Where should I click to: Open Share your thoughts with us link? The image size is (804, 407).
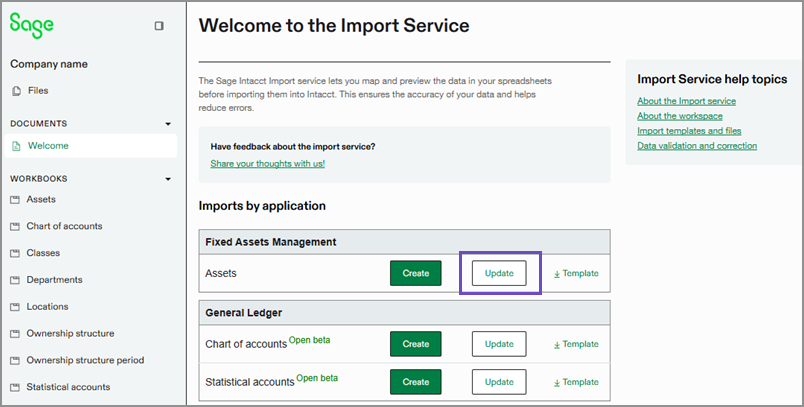point(267,163)
